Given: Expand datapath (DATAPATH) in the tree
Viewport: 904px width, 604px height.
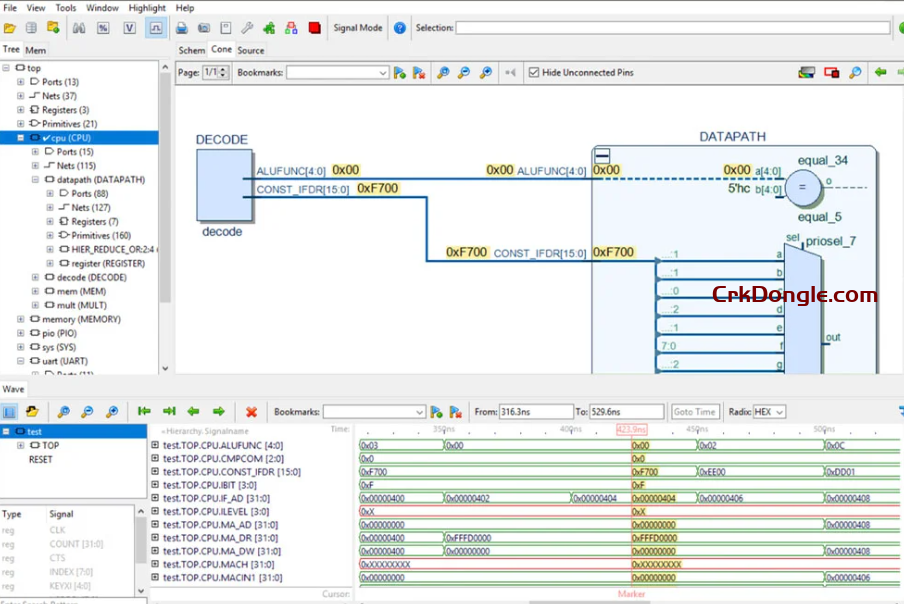Looking at the screenshot, I should click(36, 181).
